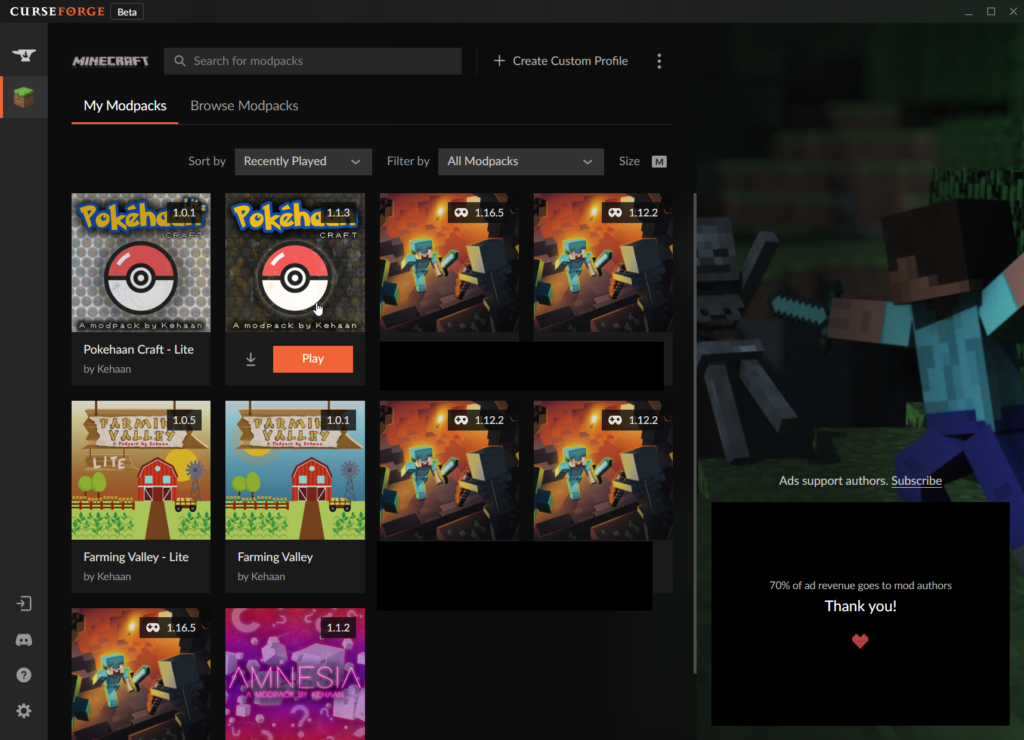Screen dimensions: 1024x740
Task: Click "70% of ad revenue goes to mod authors"
Action: 860,585
